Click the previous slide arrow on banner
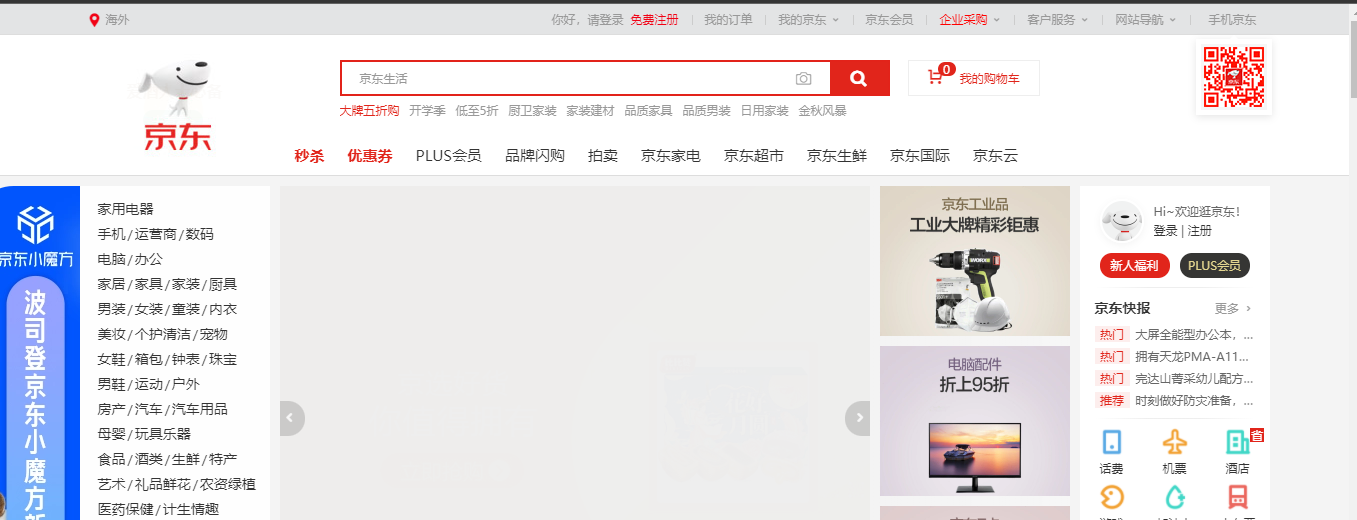1357x520 pixels. tap(292, 418)
